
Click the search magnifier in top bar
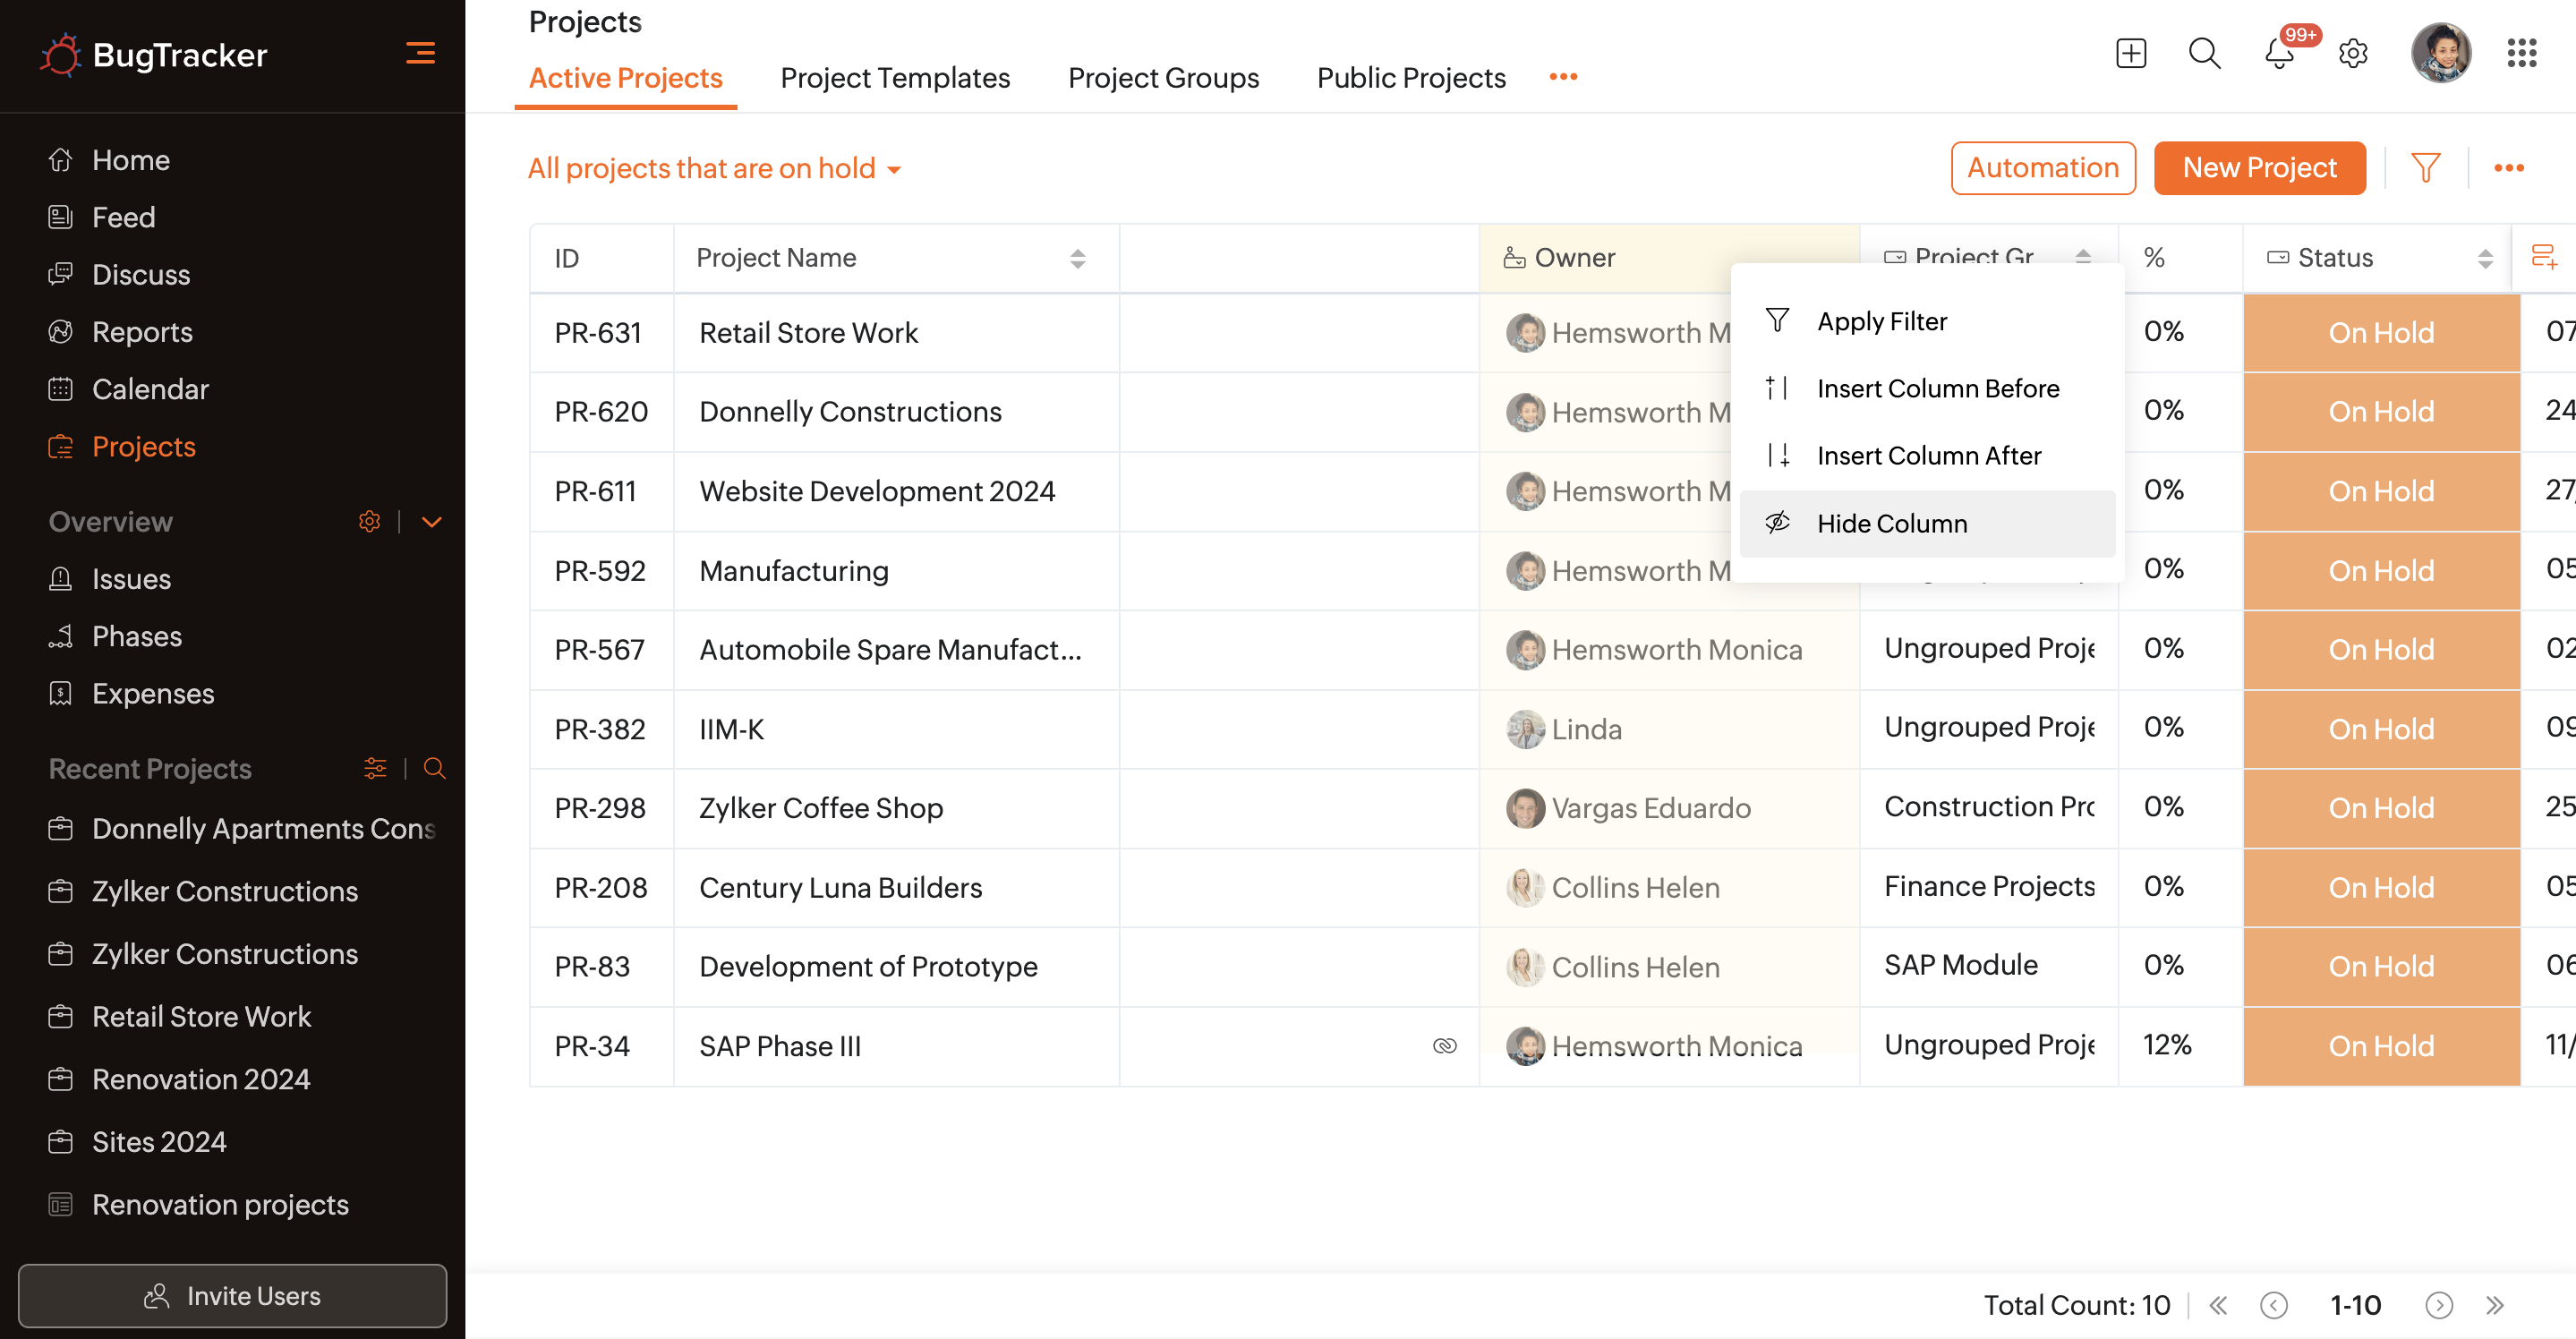coord(2204,53)
